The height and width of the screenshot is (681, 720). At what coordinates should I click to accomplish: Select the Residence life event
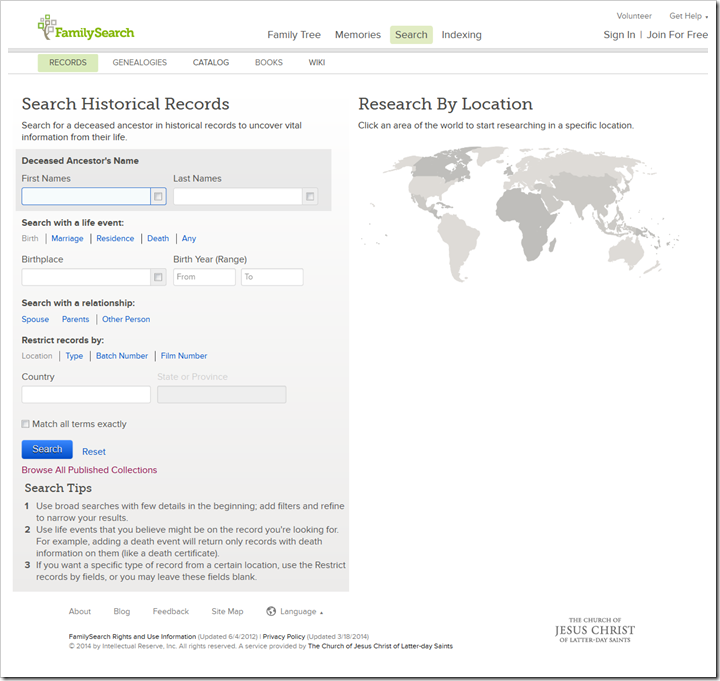pos(115,238)
